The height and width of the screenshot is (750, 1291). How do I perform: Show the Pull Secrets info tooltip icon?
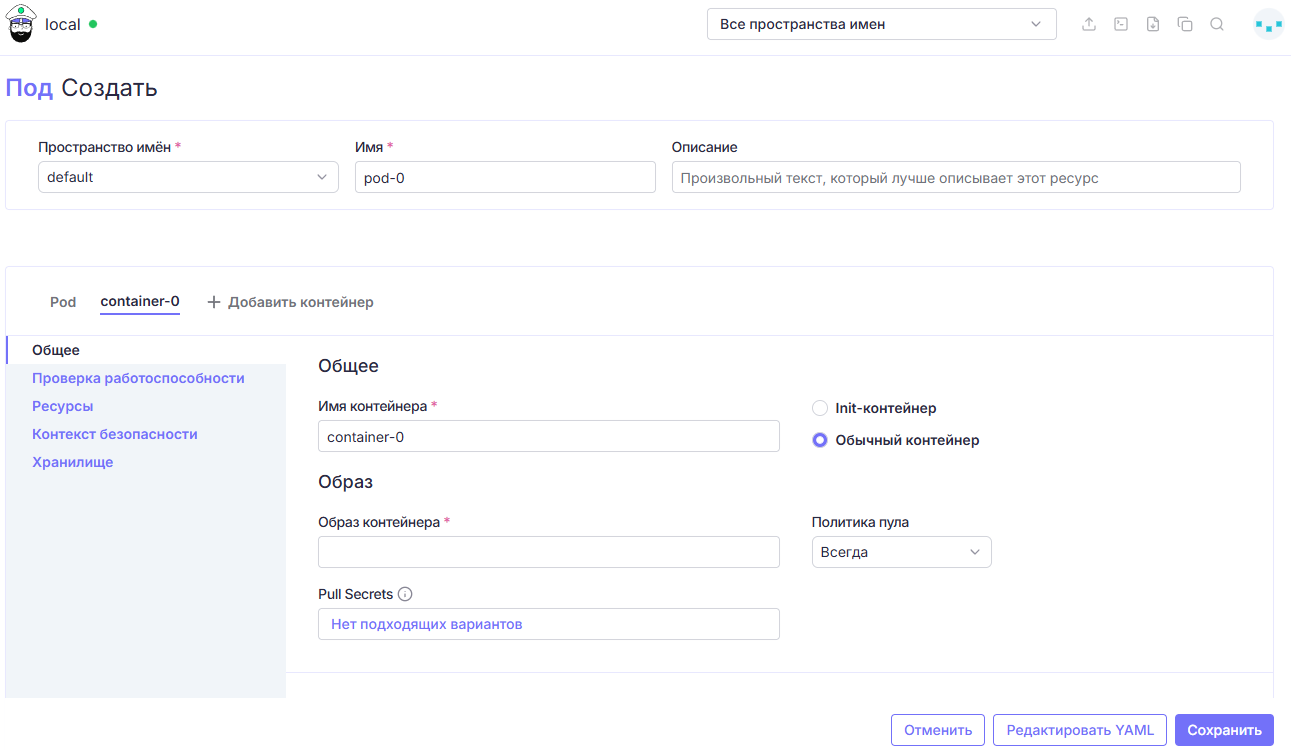pyautogui.click(x=405, y=594)
